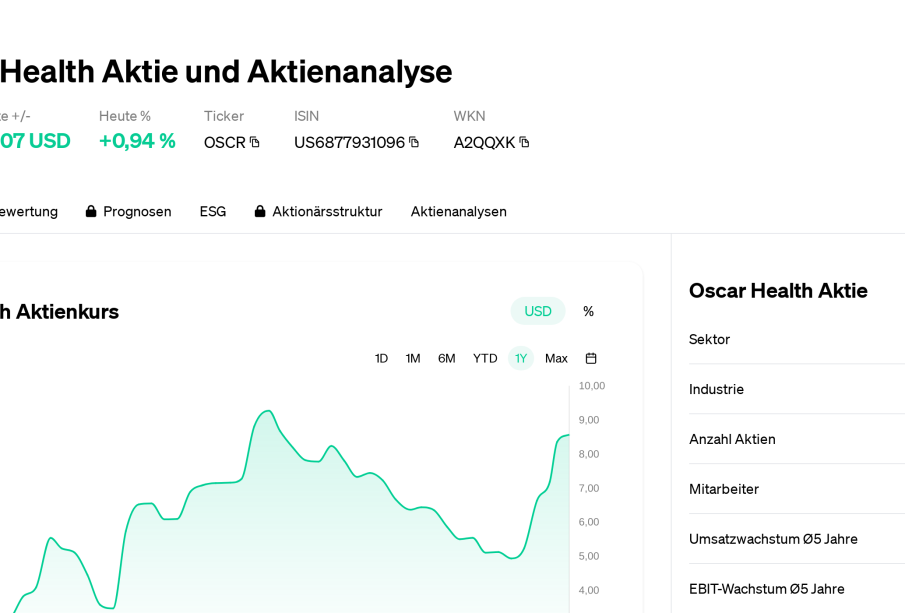Show year-to-date YTD chart
The image size is (905, 613).
click(485, 358)
